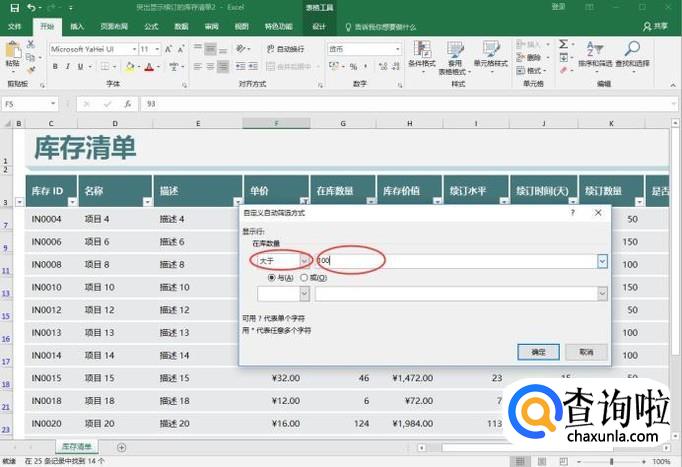The width and height of the screenshot is (682, 467).
Task: Click the Clear eraser icon
Action: [x=564, y=70]
